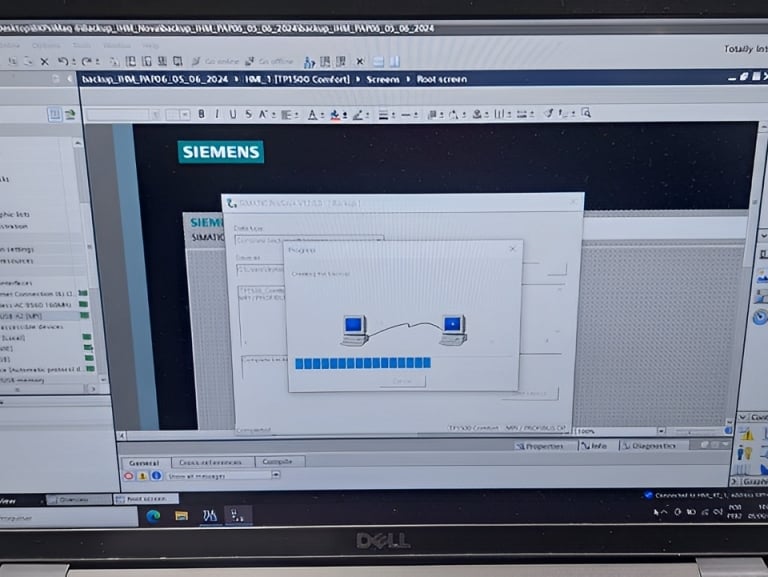The width and height of the screenshot is (768, 577).
Task: Click the zoom selection magnifier icon
Action: coord(586,113)
